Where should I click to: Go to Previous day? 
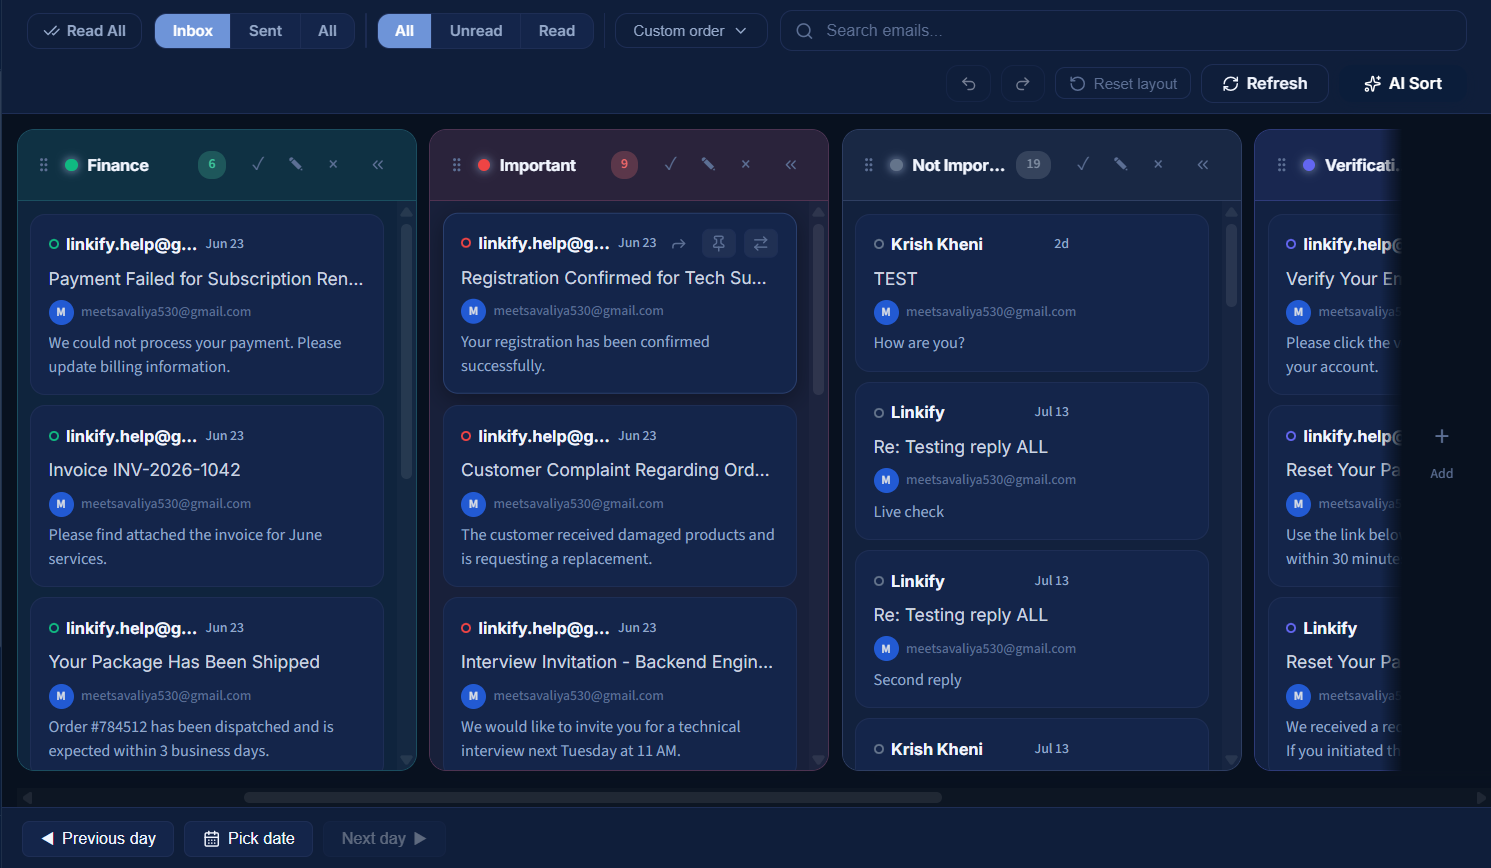coord(98,839)
